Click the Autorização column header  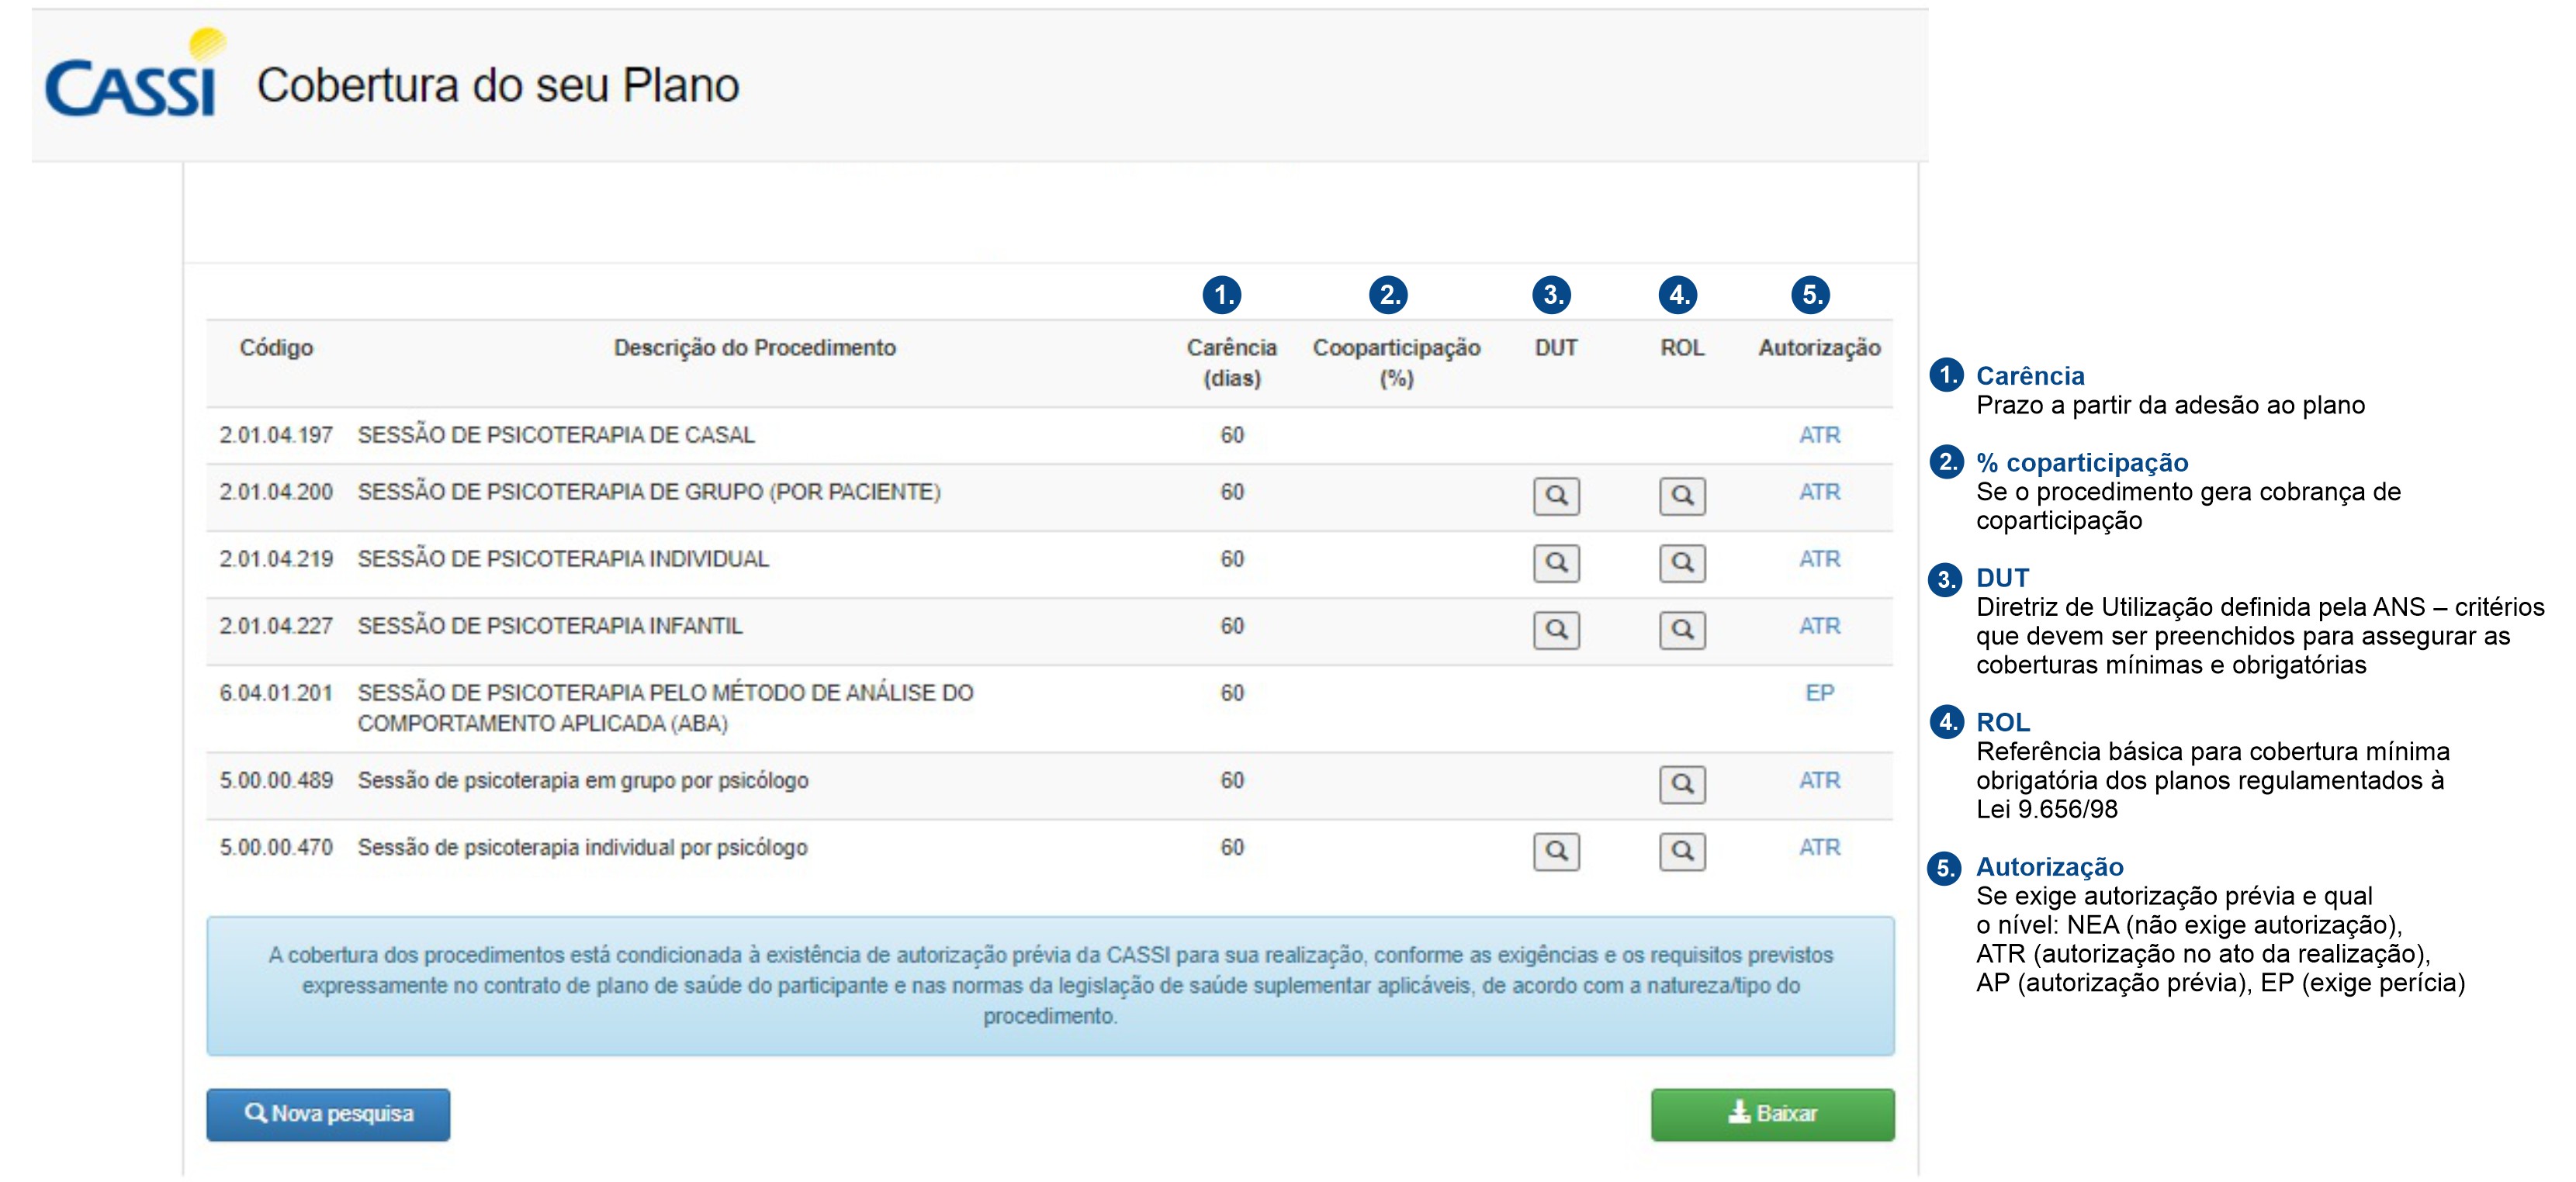click(x=1819, y=348)
